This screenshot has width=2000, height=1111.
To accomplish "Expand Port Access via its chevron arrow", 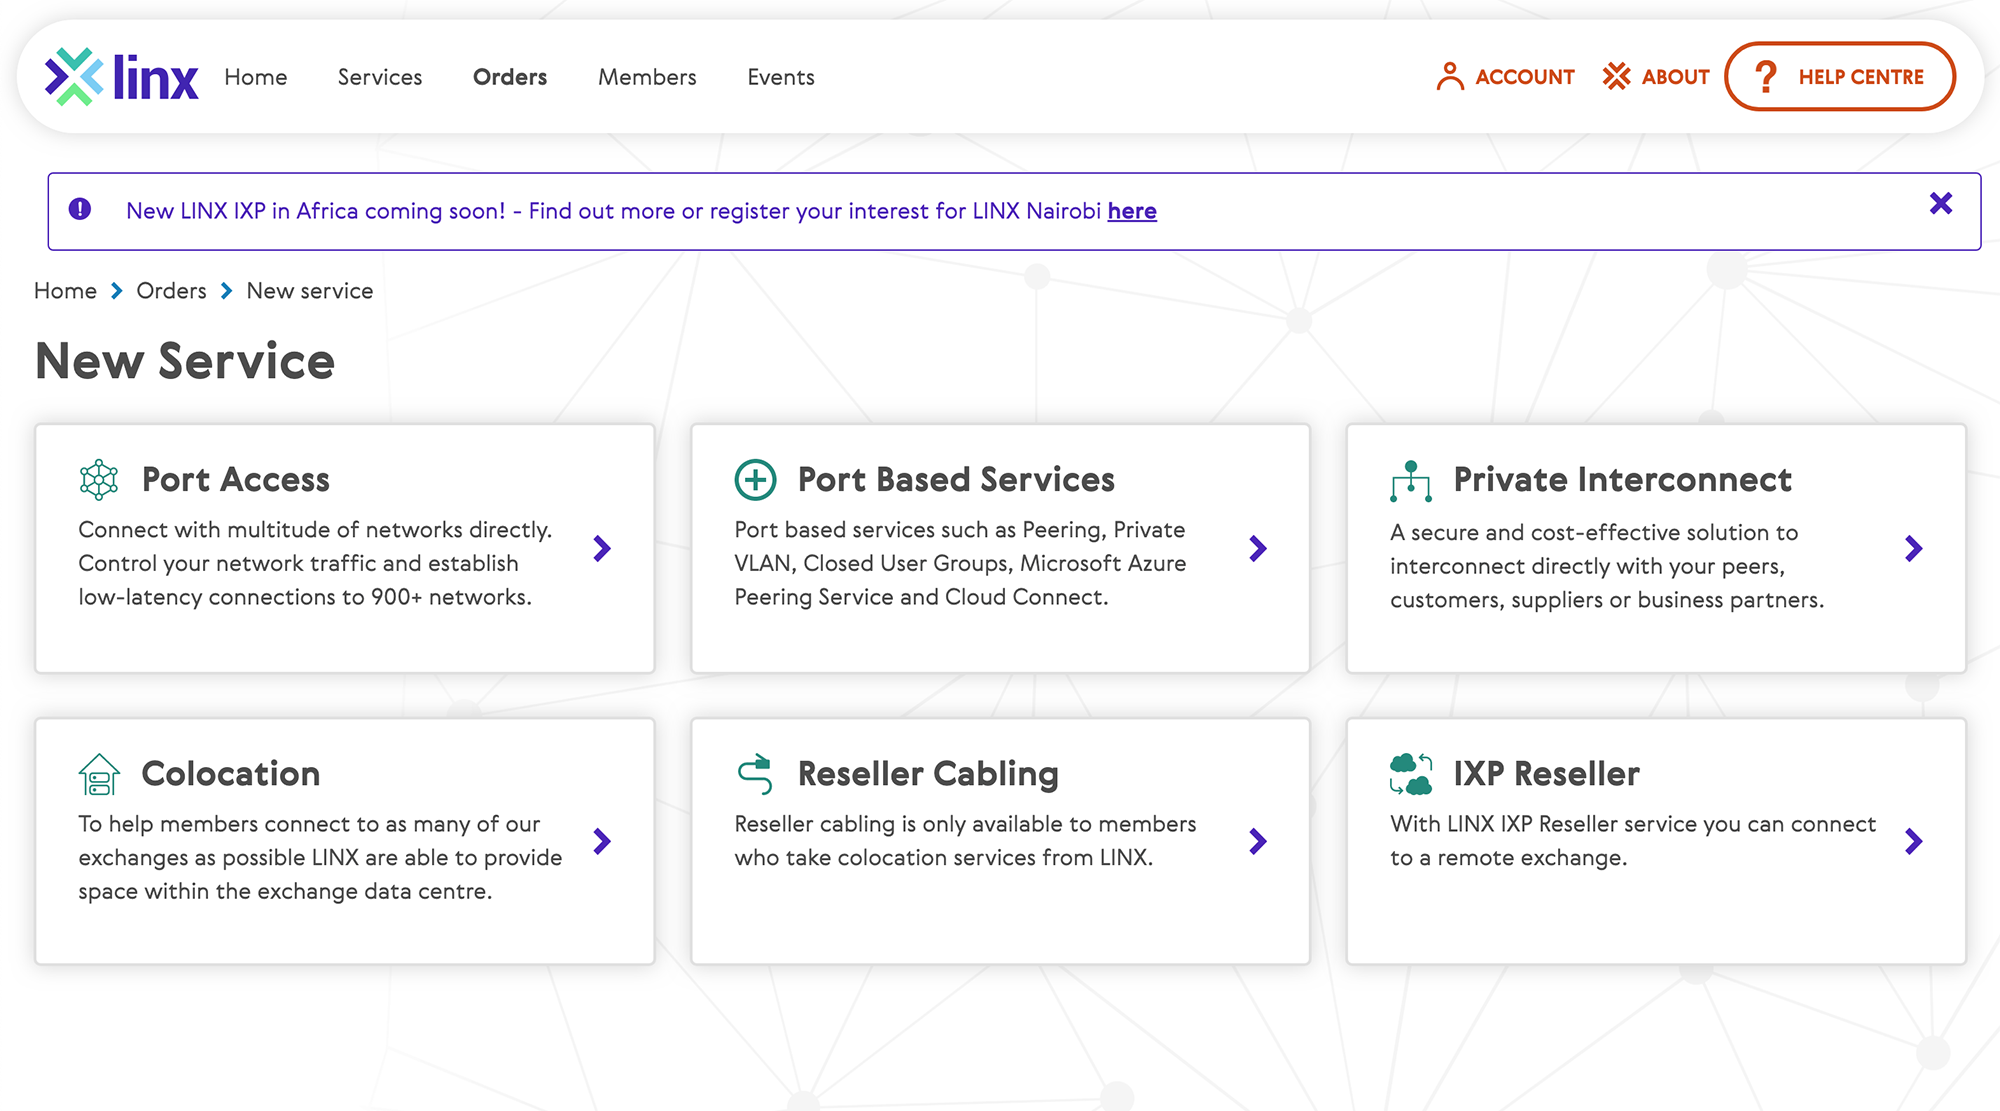I will tap(602, 548).
